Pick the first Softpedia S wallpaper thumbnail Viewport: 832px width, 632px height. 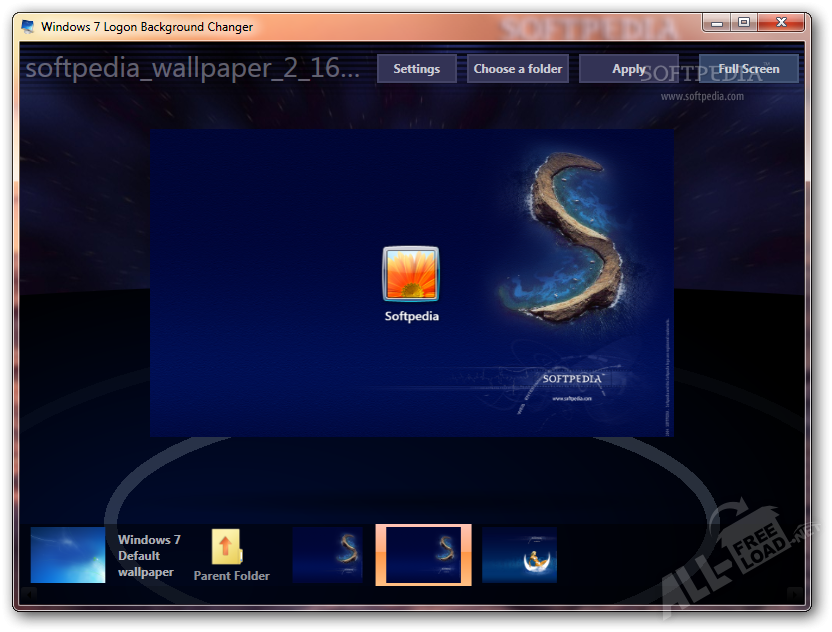[328, 555]
